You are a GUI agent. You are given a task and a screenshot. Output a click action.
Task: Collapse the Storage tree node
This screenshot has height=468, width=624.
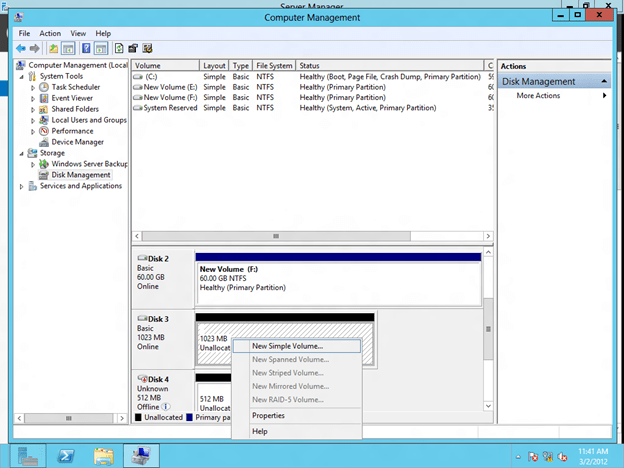[x=21, y=153]
